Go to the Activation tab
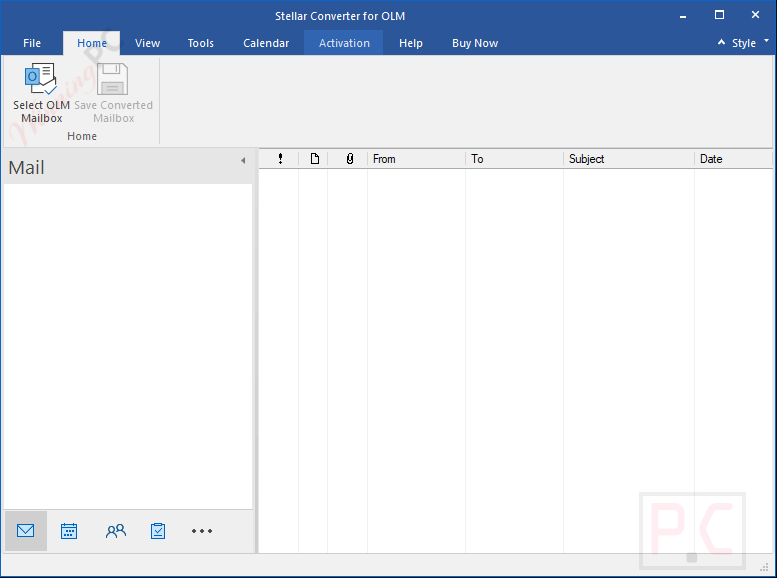The image size is (777, 578). [344, 43]
